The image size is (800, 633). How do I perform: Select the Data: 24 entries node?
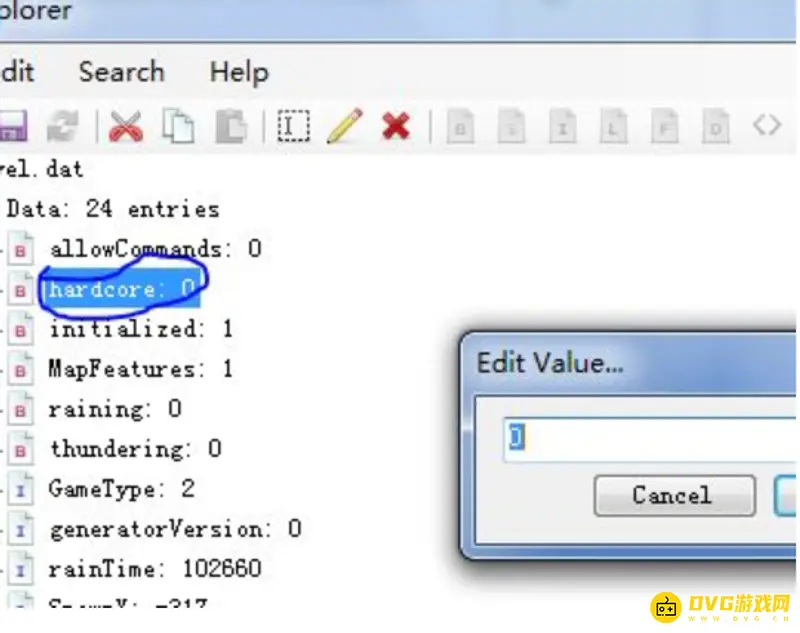(112, 209)
